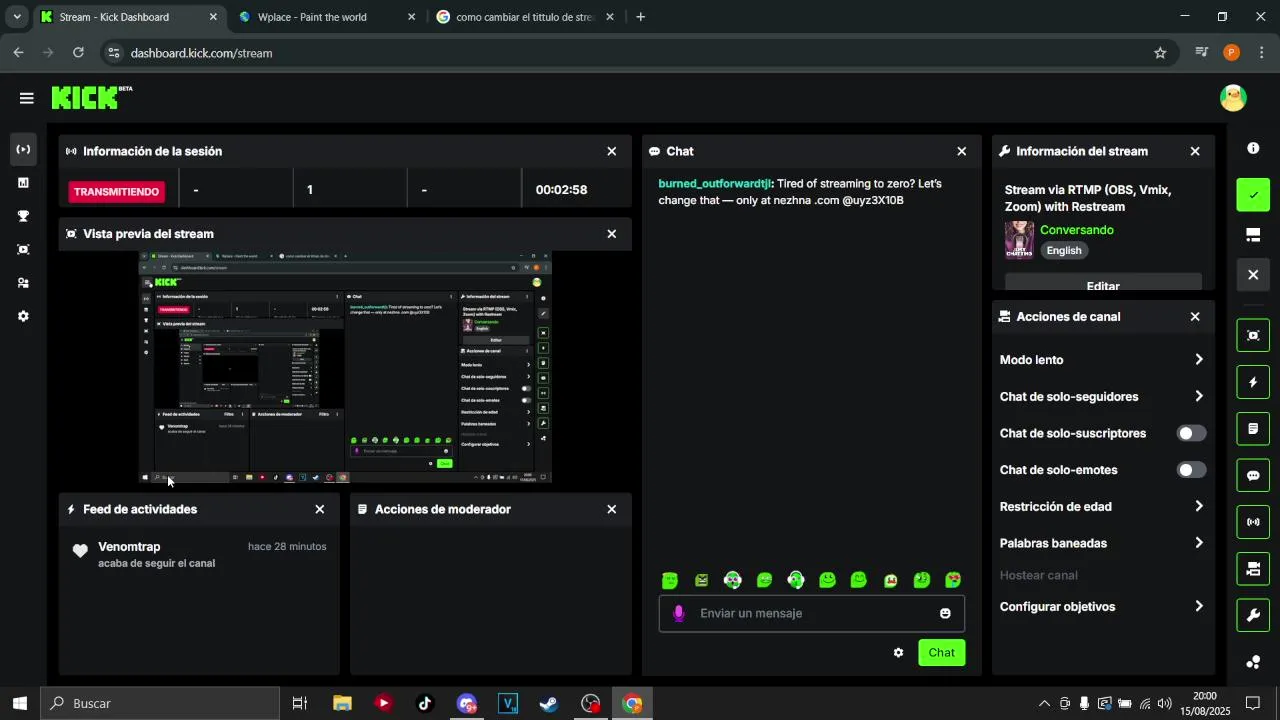Open the Stream section in the left sidebar
The image size is (1280, 720).
23,150
